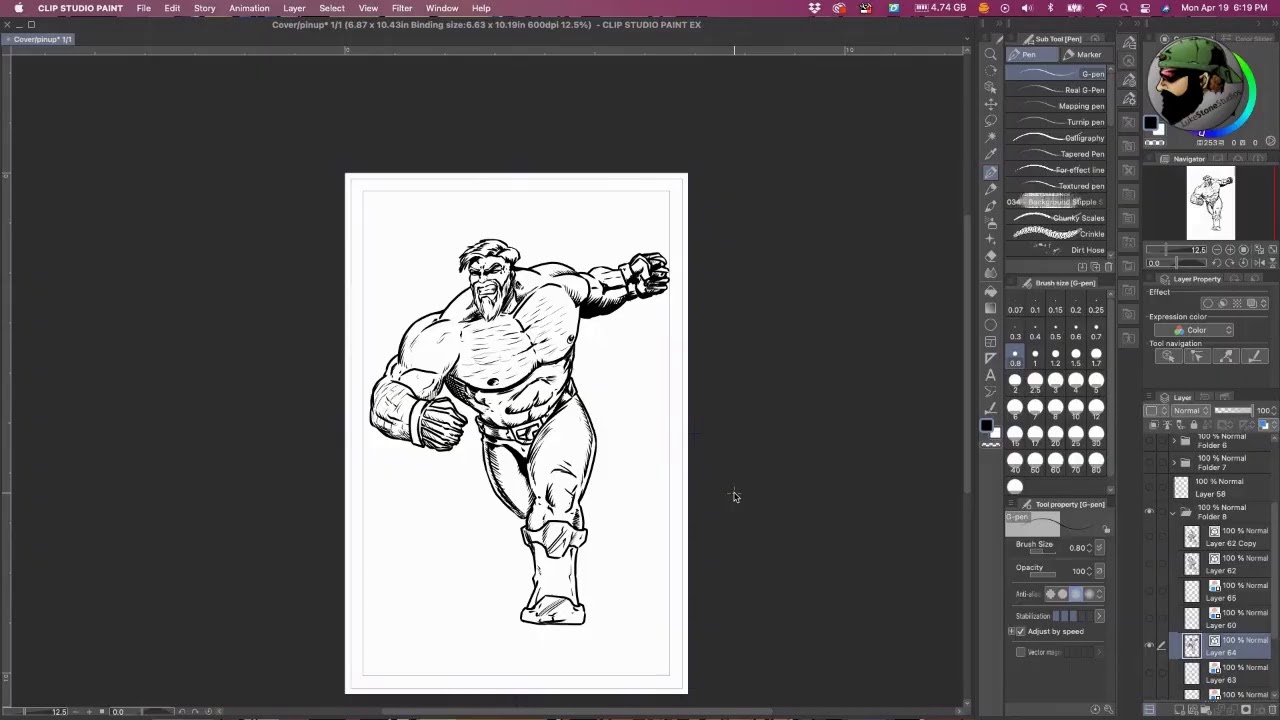Collapse the Folder 8 layer group
This screenshot has height=720, width=1280.
click(1173, 512)
